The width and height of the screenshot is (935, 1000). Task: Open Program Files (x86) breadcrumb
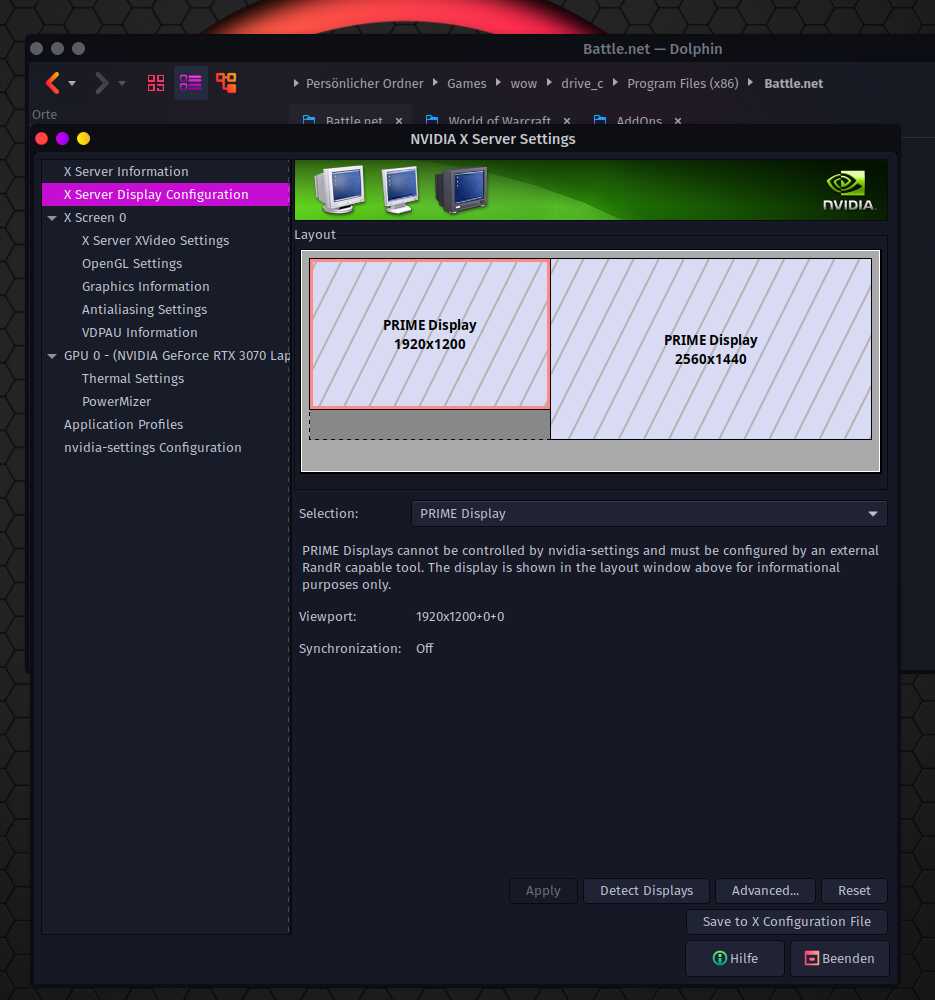pyautogui.click(x=682, y=84)
